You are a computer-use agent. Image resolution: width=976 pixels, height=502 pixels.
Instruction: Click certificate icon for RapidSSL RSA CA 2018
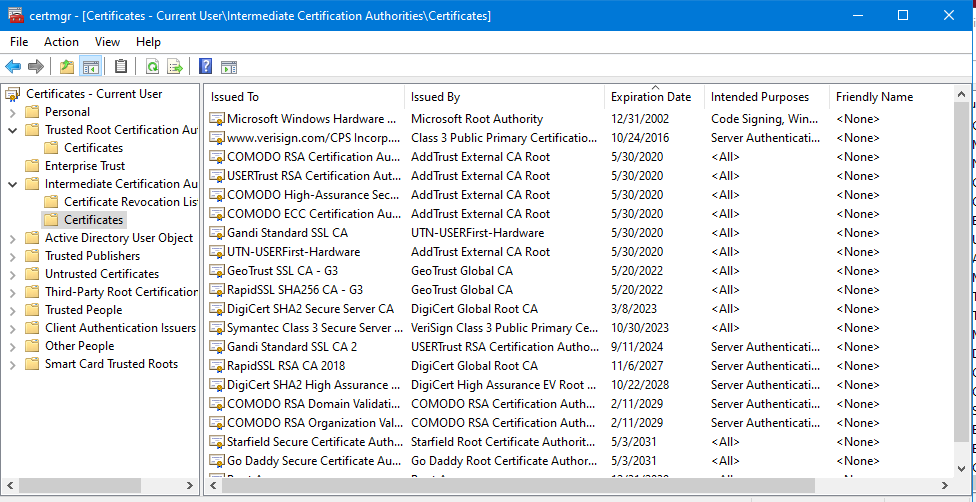point(217,366)
